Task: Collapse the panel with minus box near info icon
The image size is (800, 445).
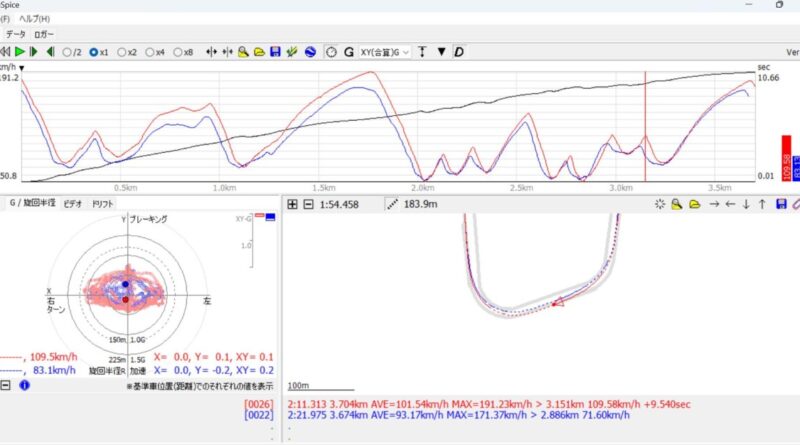Action: click(6, 384)
